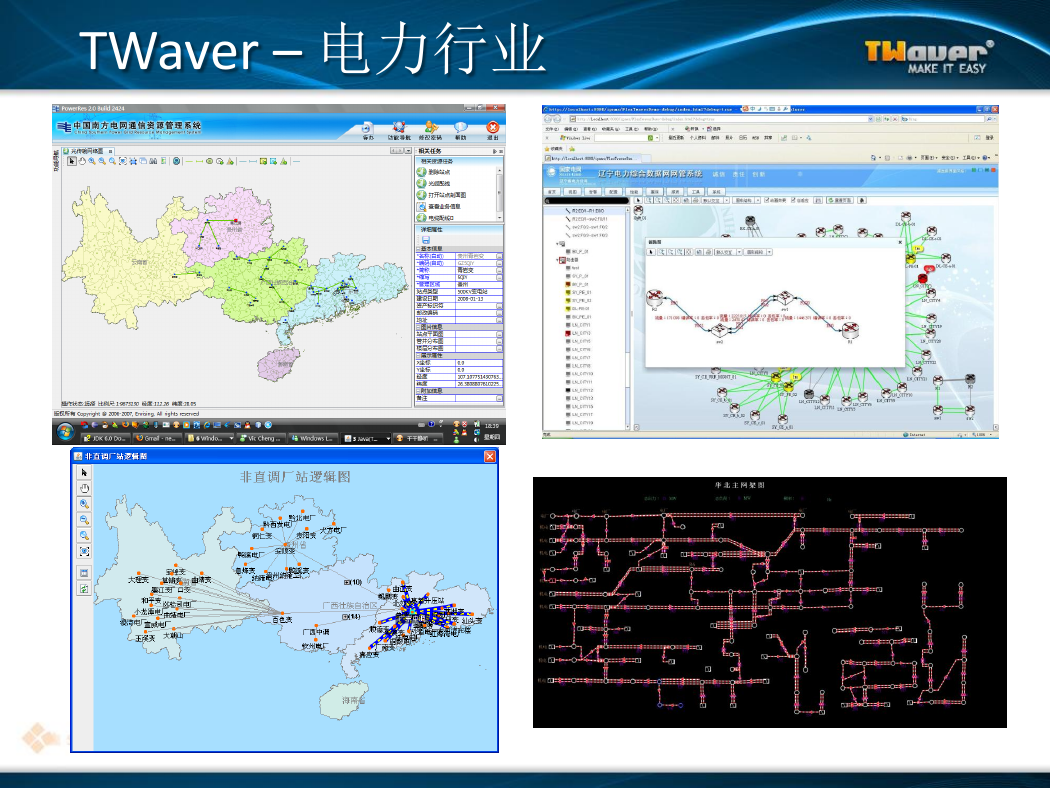Collapse the red-icon tree group in device tree
Screen dimensions: 1050x788
(x=556, y=260)
